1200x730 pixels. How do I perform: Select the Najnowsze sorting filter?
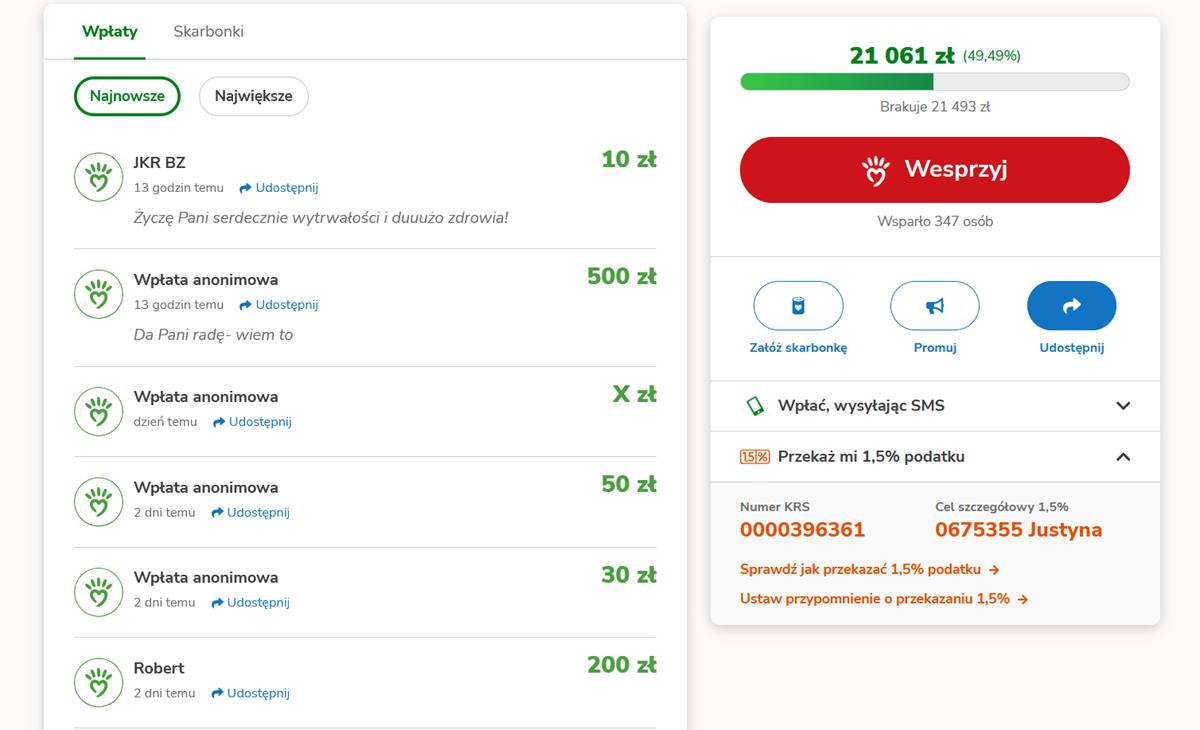(127, 97)
